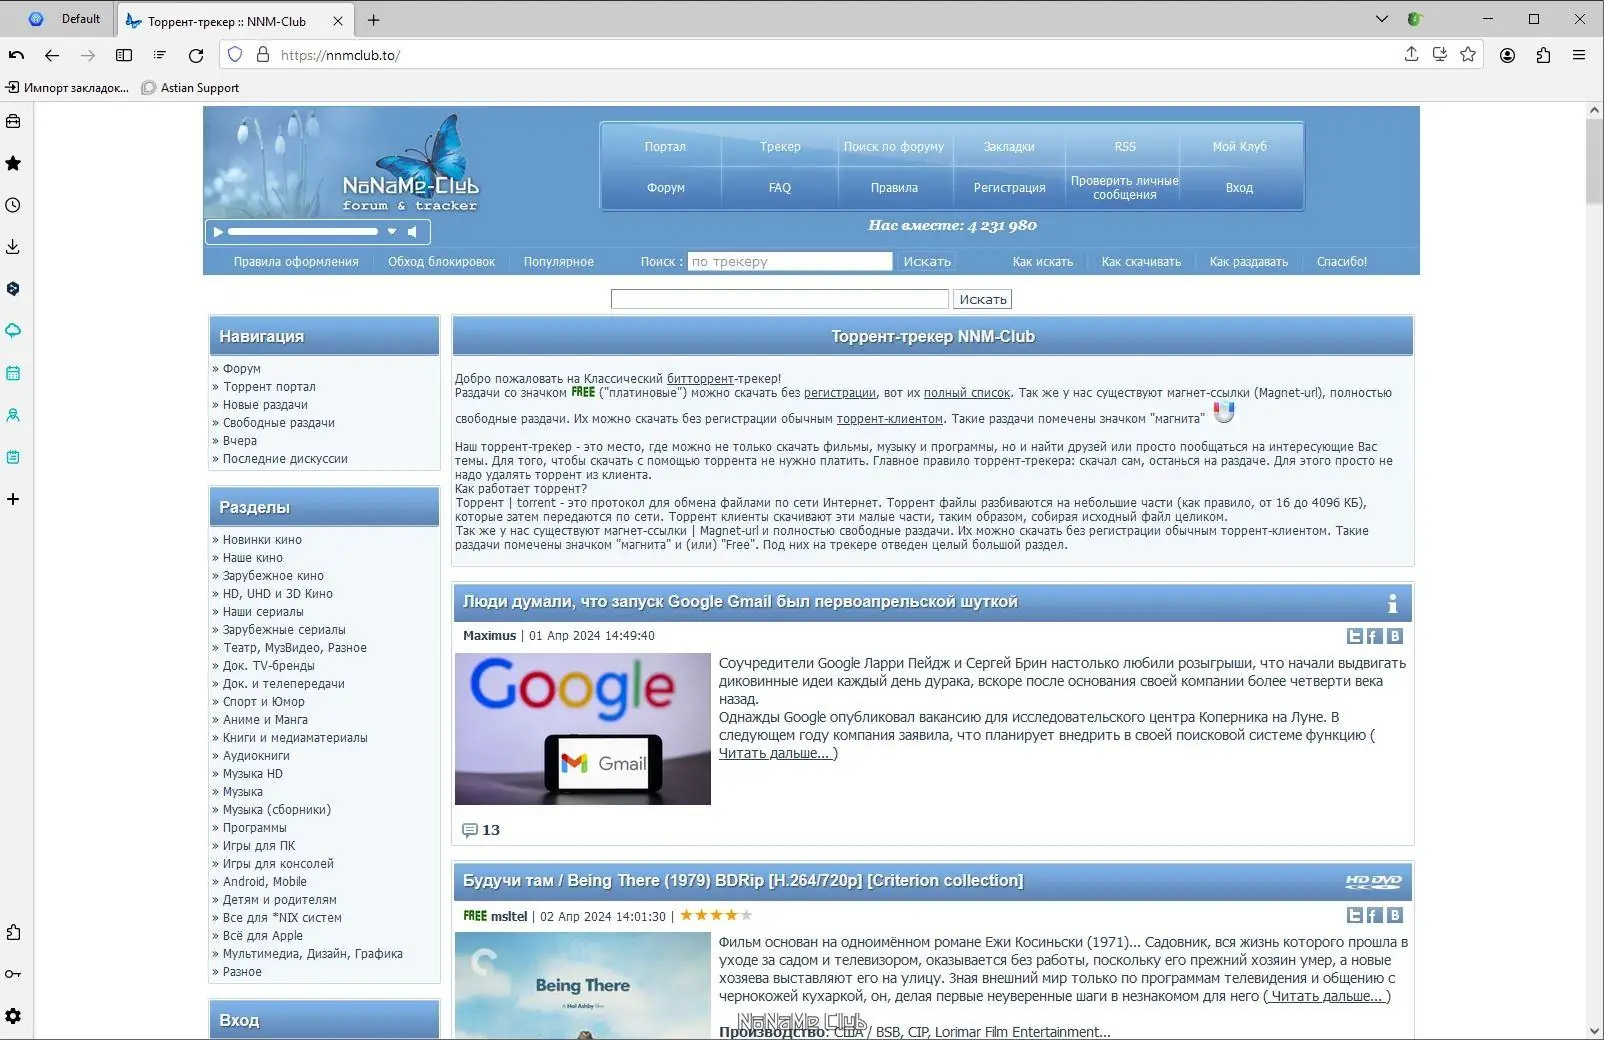Follow the Читать дальше link of the Gmail article
This screenshot has height=1040, width=1604.
coord(775,753)
